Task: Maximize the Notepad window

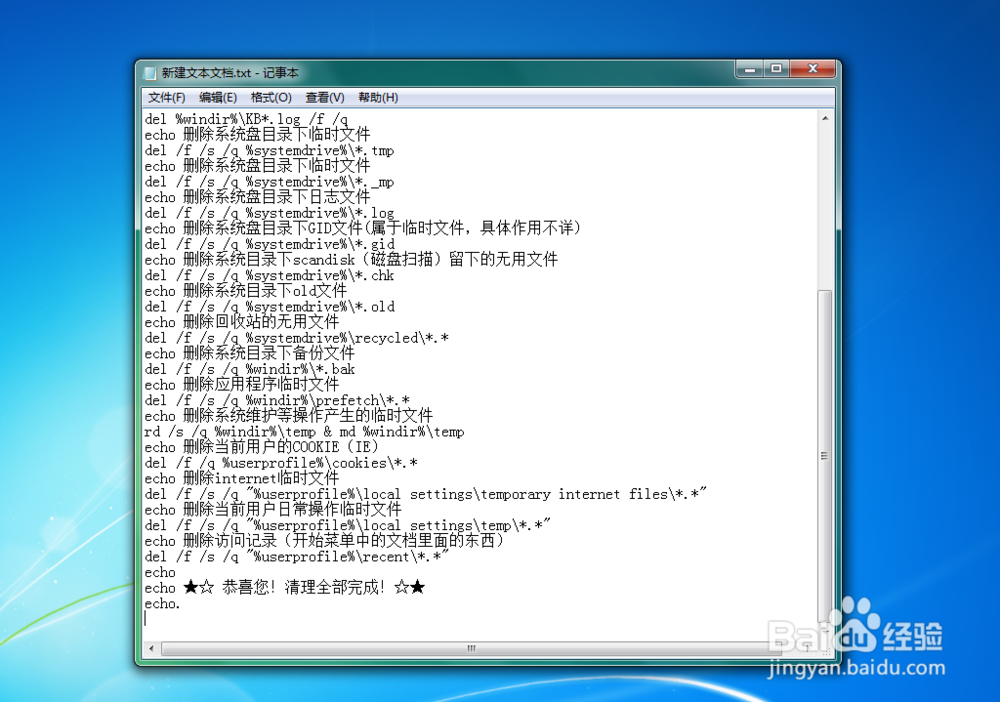Action: 776,69
